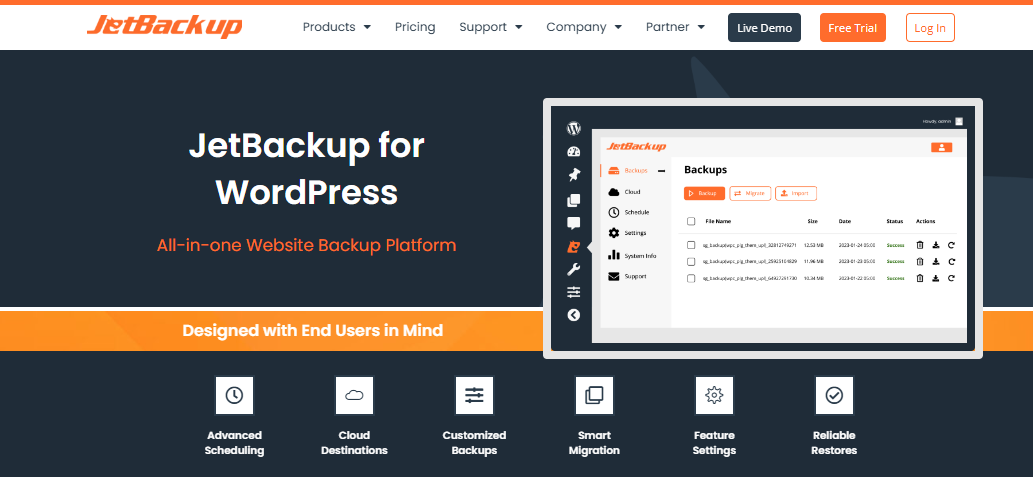Download the backup ending in 32812749271
Image resolution: width=1033 pixels, height=477 pixels.
(x=935, y=244)
